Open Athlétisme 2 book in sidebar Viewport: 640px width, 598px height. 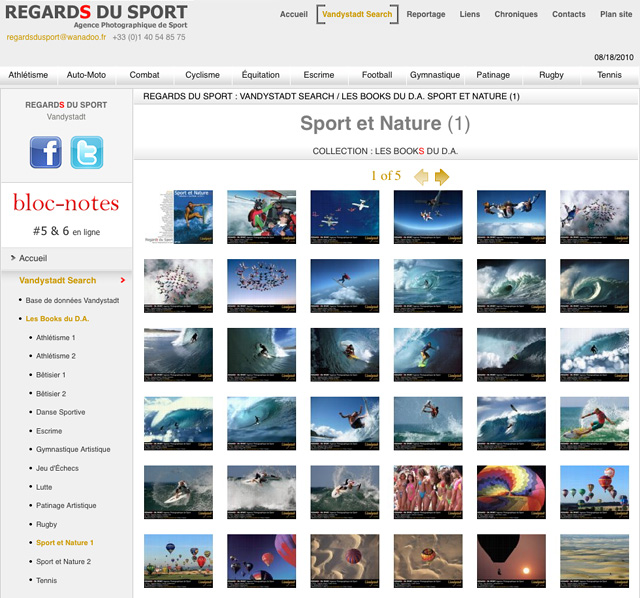click(56, 356)
